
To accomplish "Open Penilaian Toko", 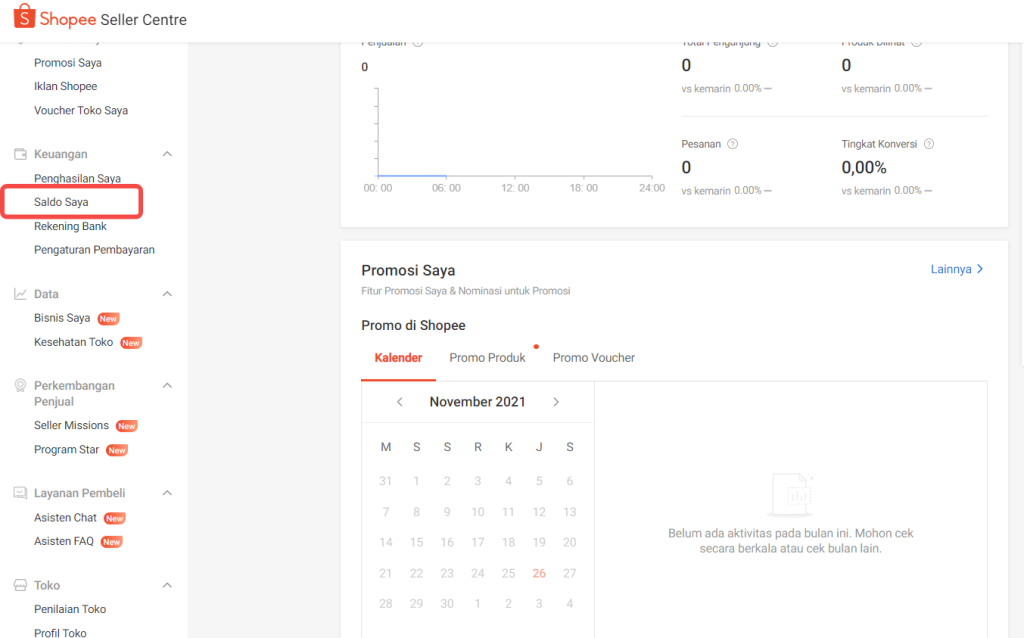I will click(x=70, y=609).
